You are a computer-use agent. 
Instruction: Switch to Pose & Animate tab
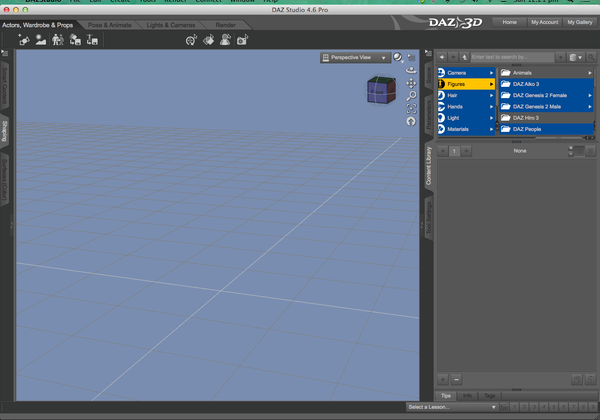(x=109, y=25)
